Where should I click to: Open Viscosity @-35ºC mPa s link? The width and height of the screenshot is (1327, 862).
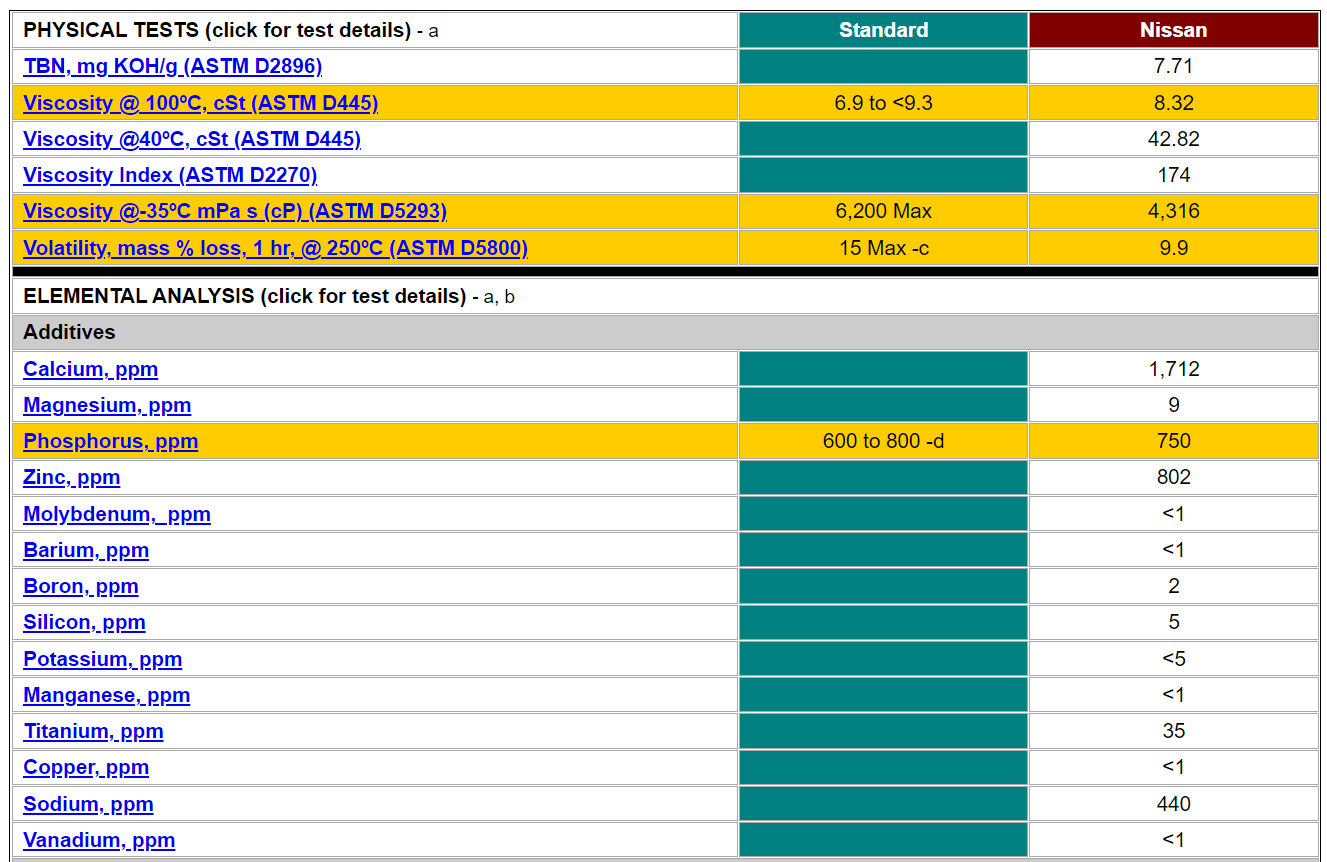tap(235, 210)
